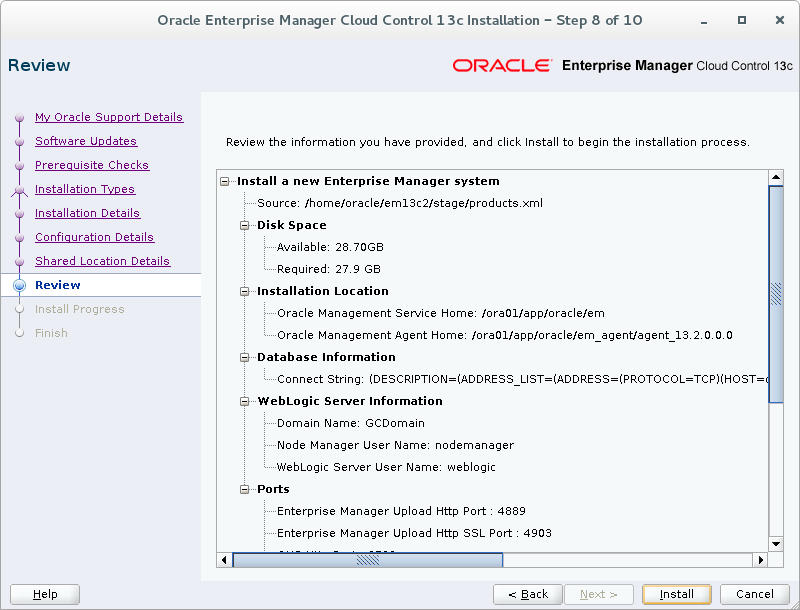800x610 pixels.
Task: Minimize the installer window
Action: click(704, 21)
